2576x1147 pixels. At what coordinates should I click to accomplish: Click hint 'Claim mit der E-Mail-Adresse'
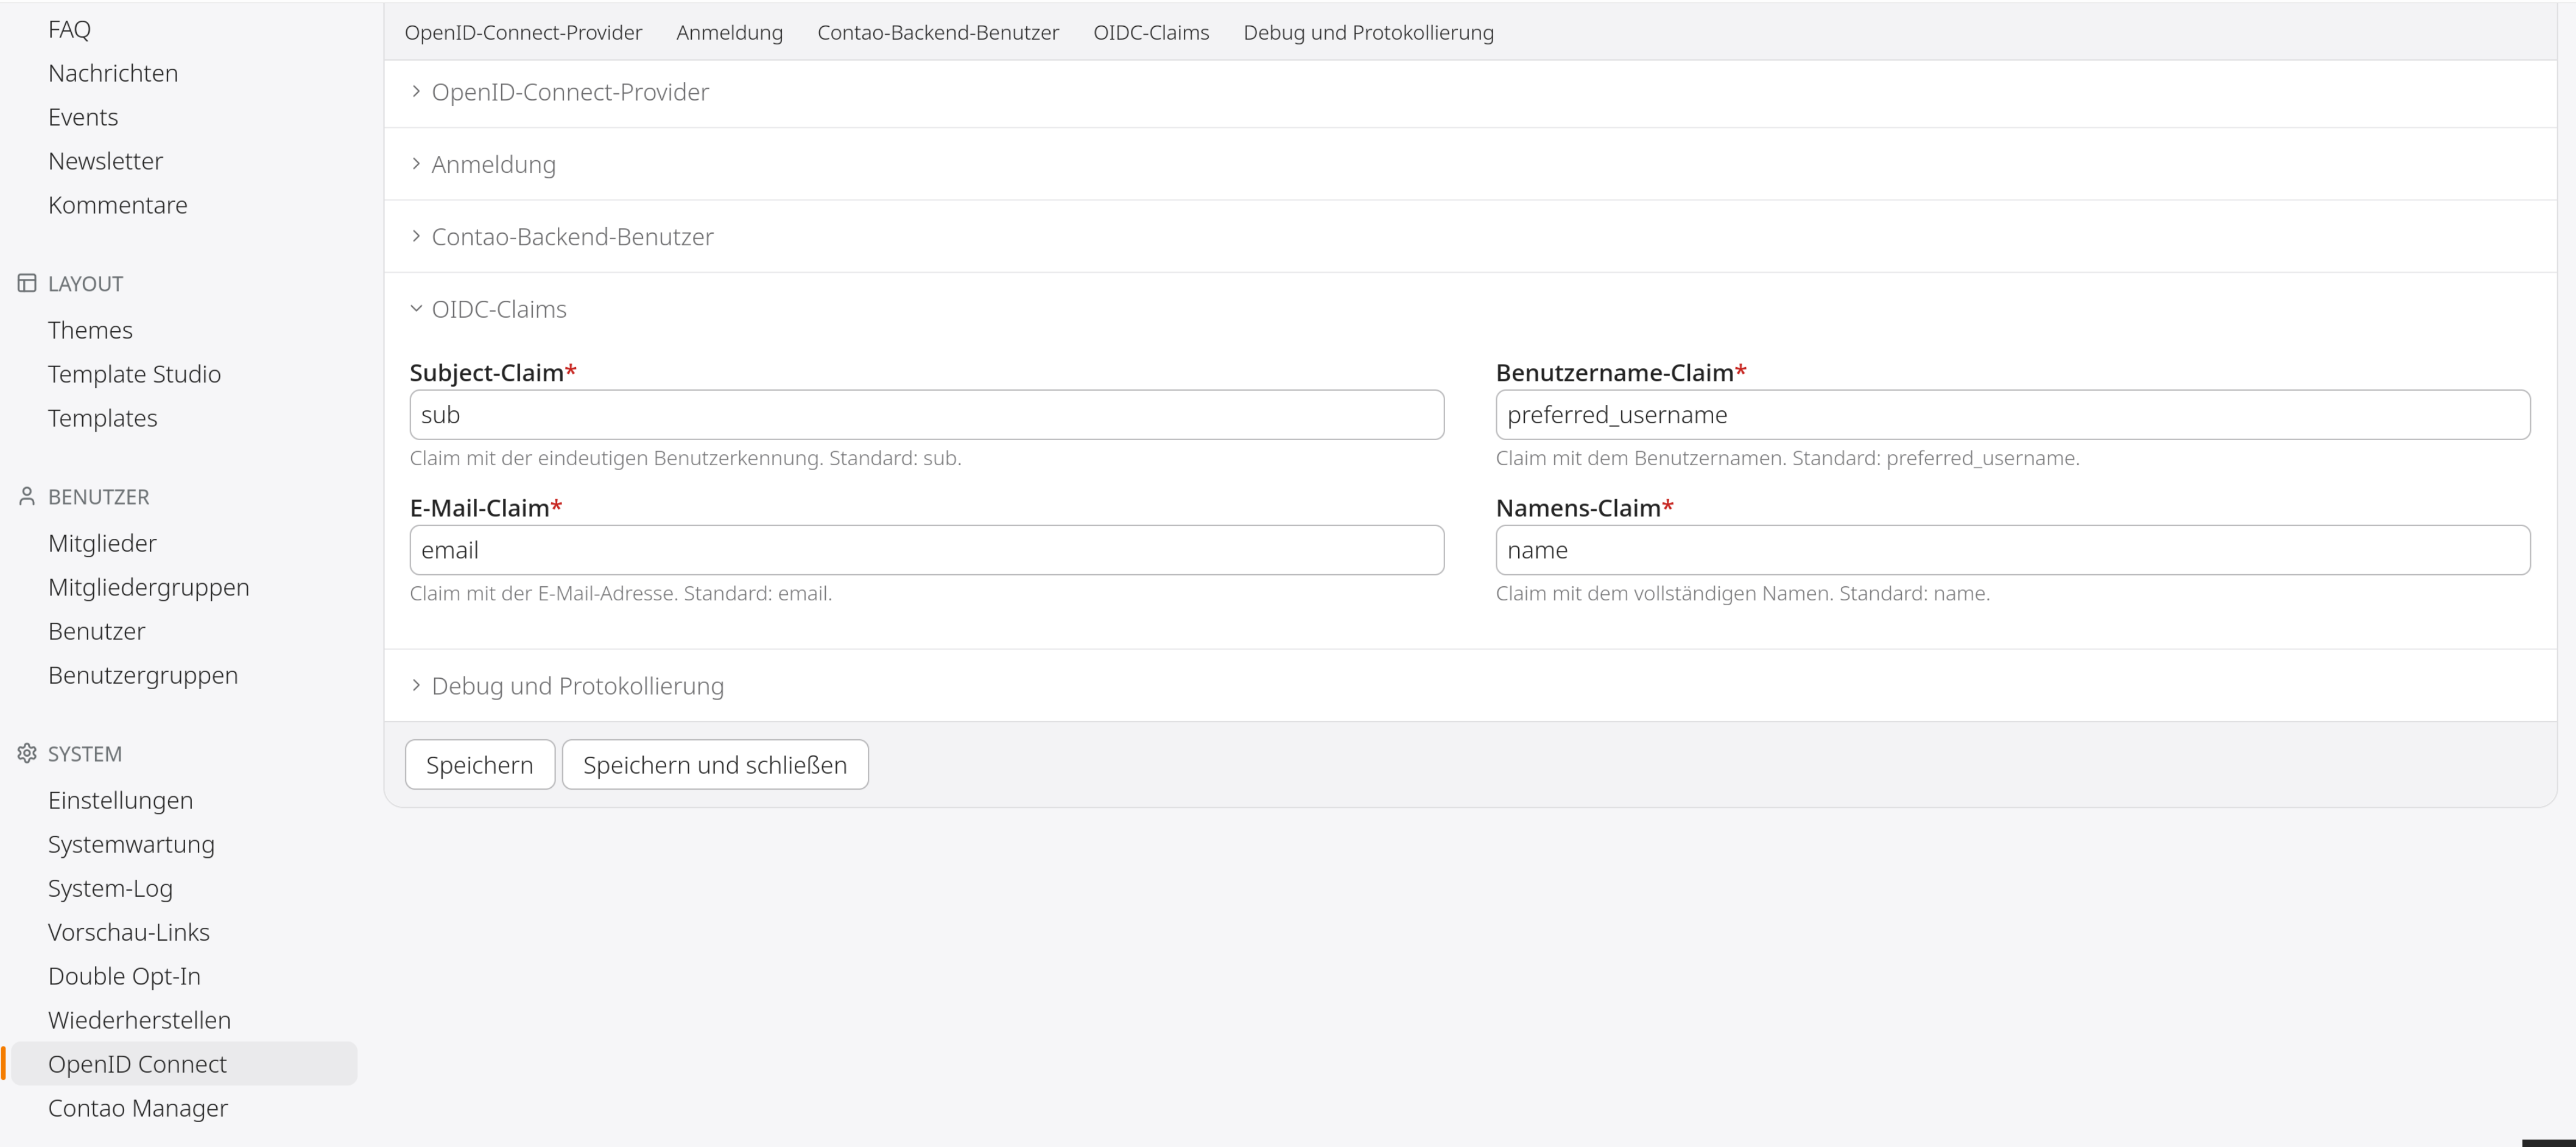(621, 593)
